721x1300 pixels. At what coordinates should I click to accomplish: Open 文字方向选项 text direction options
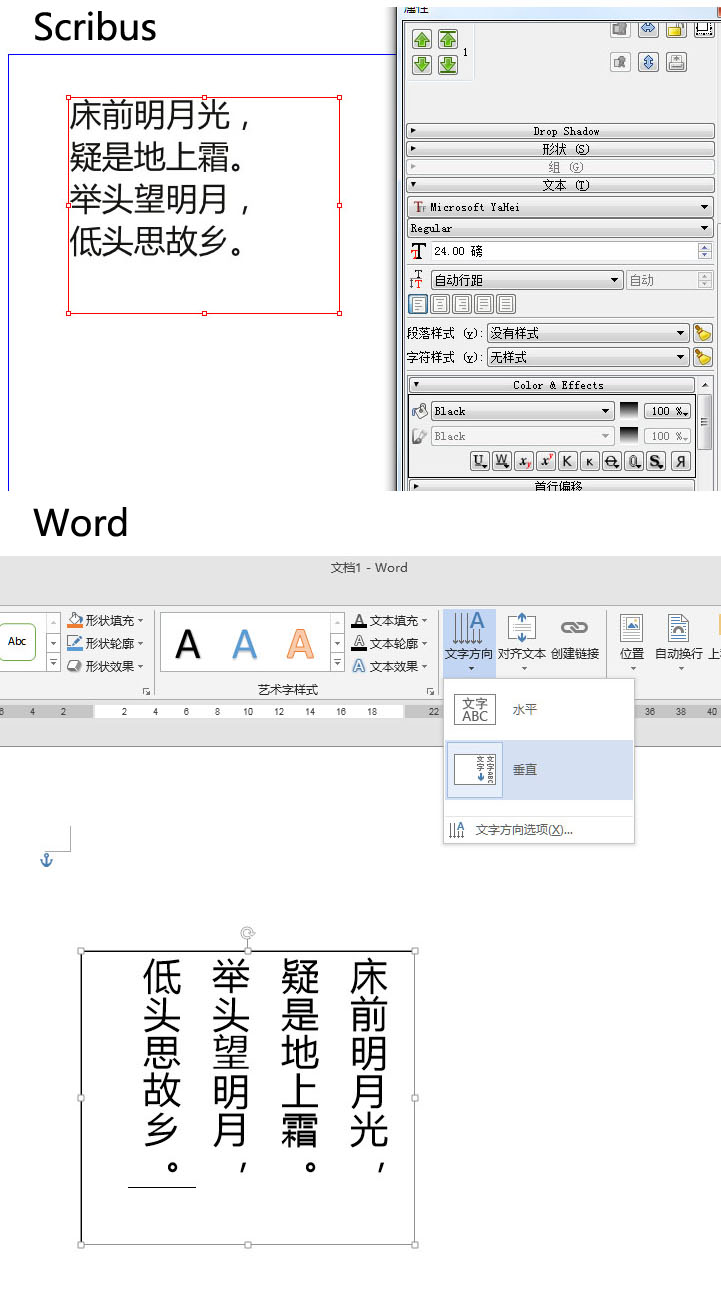(x=522, y=830)
